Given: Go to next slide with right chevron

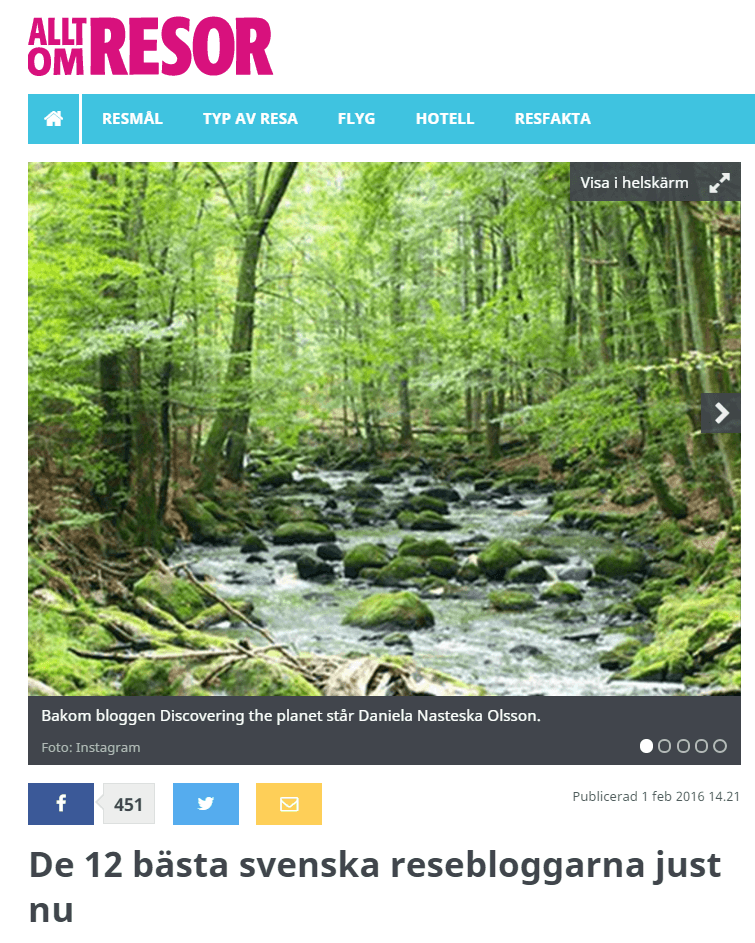Looking at the screenshot, I should pyautogui.click(x=721, y=413).
